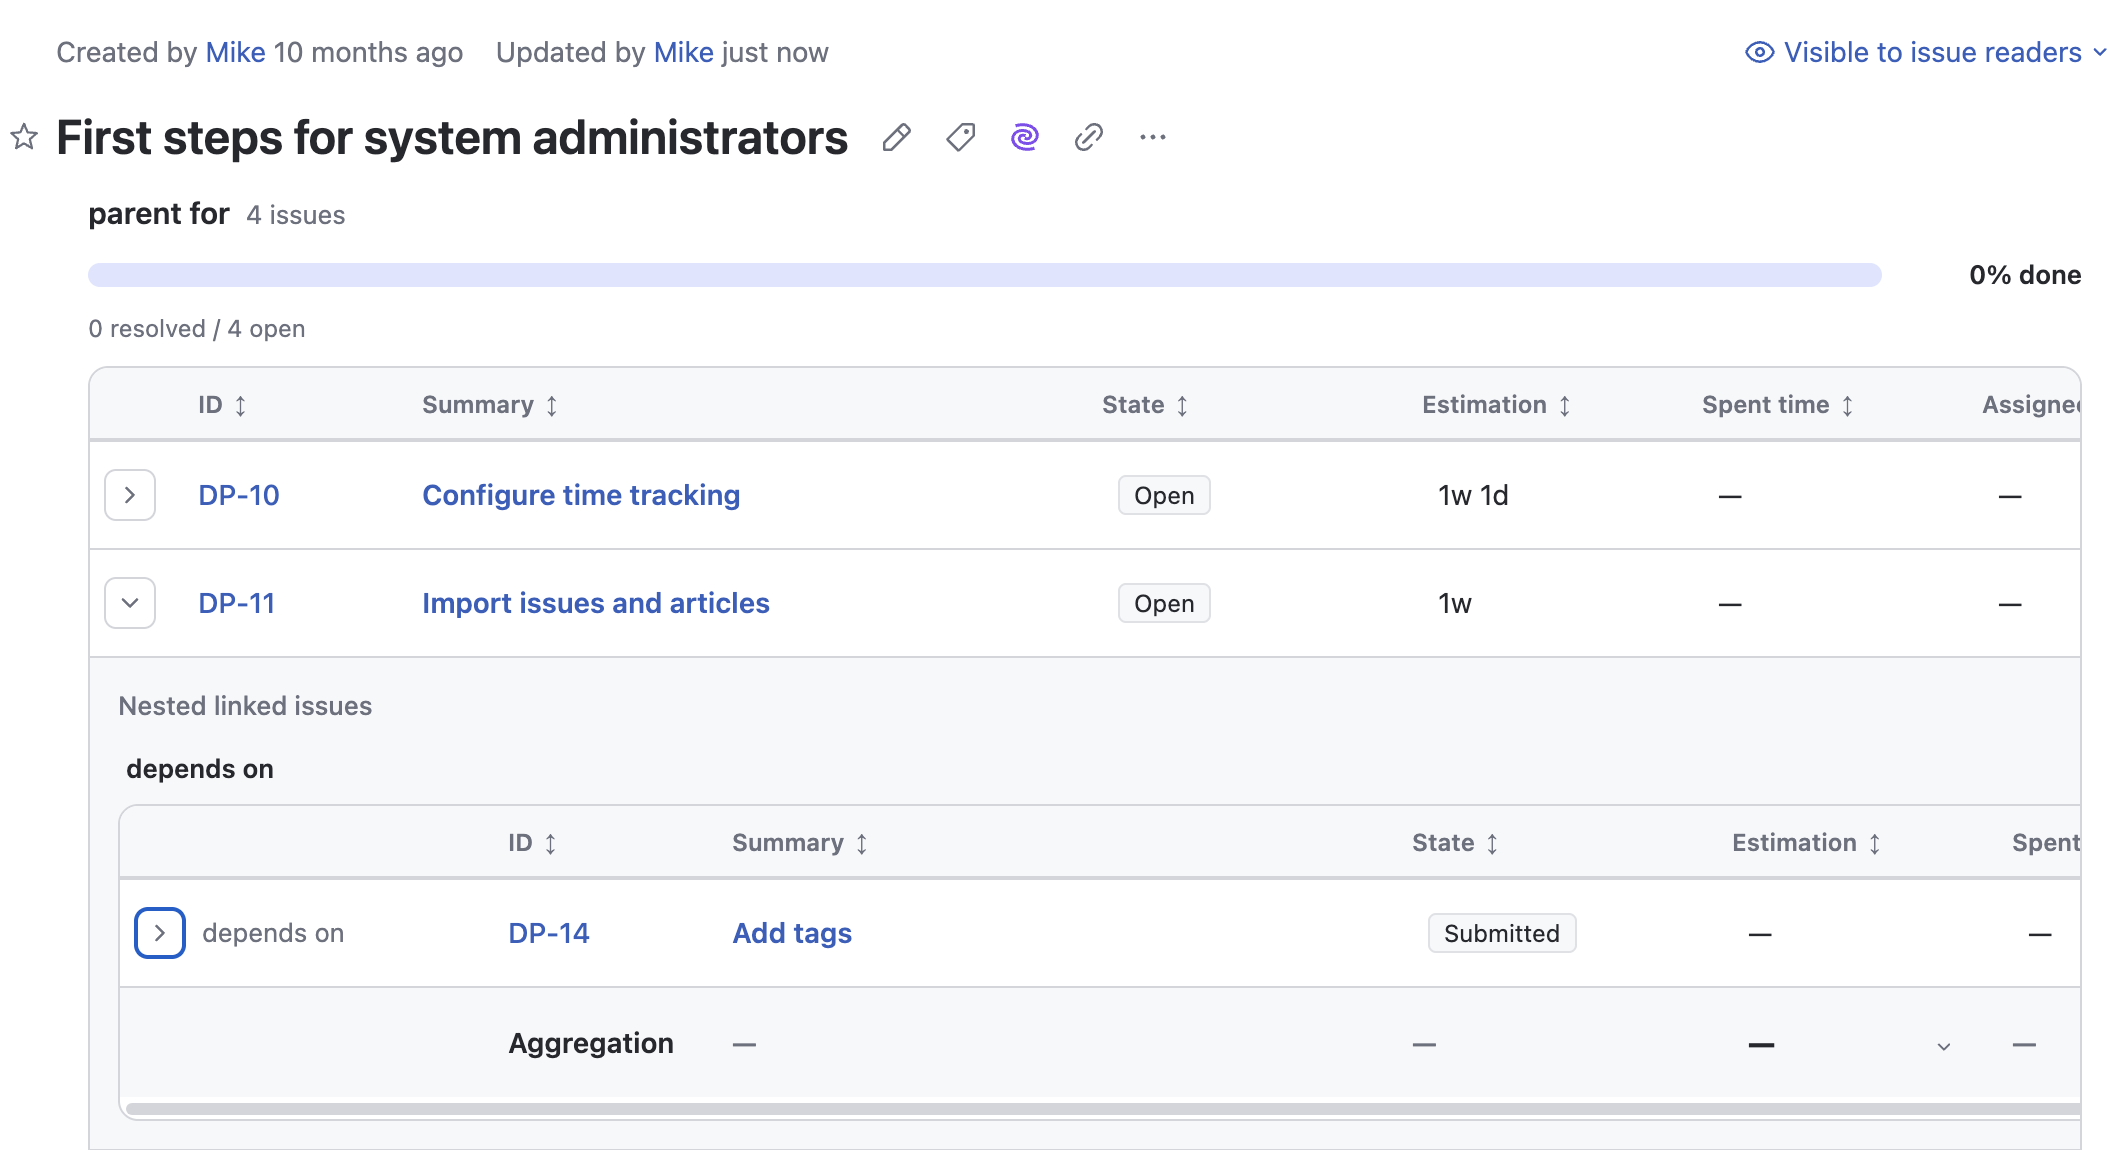Open the Import issues and articles issue
The width and height of the screenshot is (2128, 1150).
[x=596, y=603]
